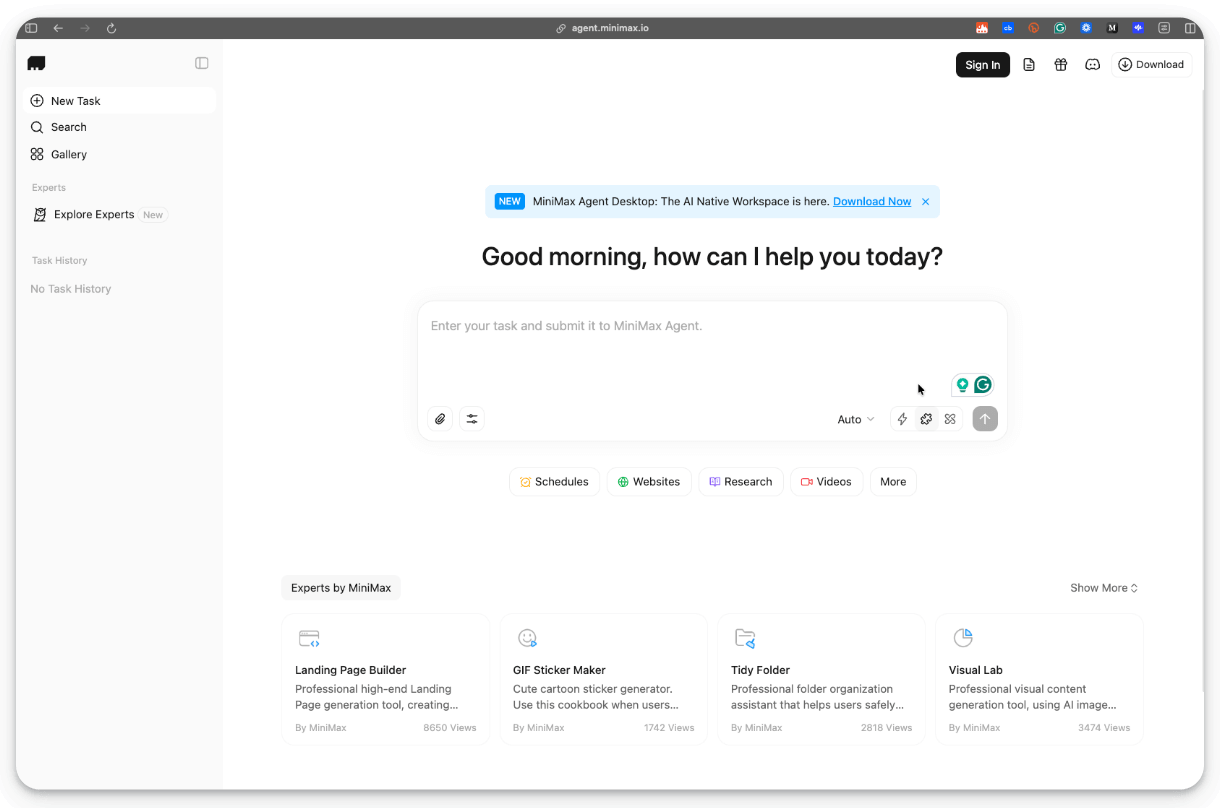Choose the Research suggestion chip

tap(741, 482)
